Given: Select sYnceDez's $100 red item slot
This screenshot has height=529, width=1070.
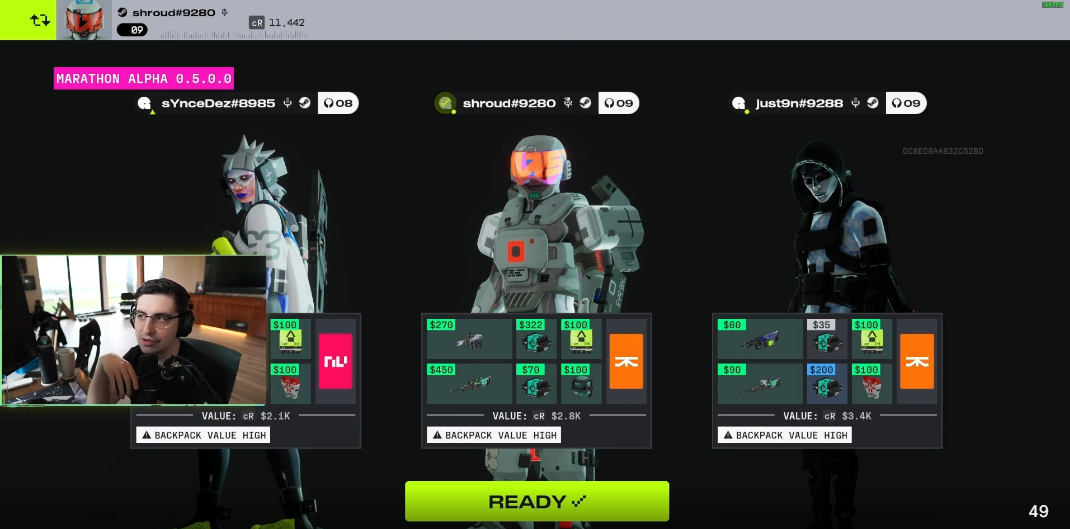Looking at the screenshot, I should (x=291, y=383).
